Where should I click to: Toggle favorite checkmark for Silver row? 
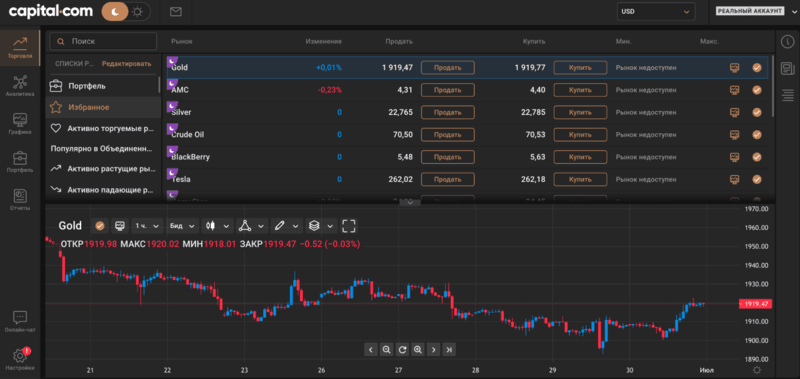[757, 112]
